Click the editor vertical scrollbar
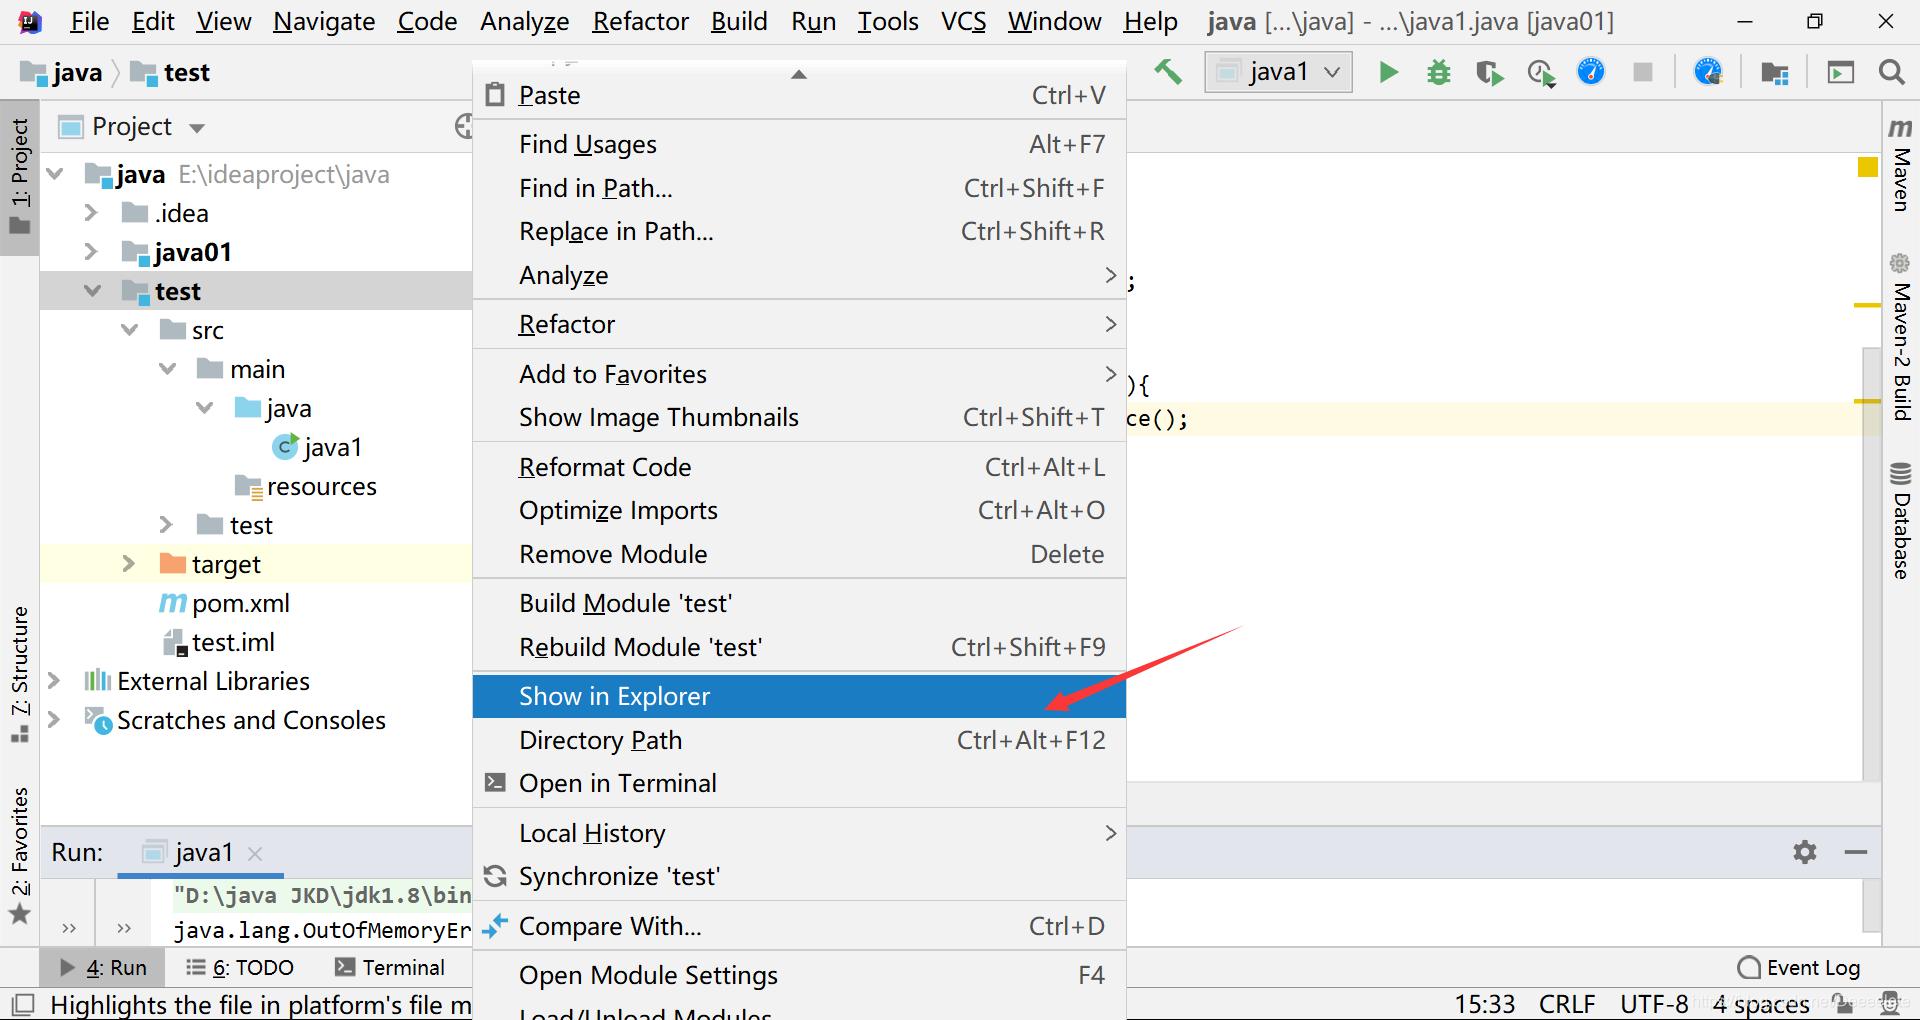The width and height of the screenshot is (1920, 1020). [x=1872, y=565]
